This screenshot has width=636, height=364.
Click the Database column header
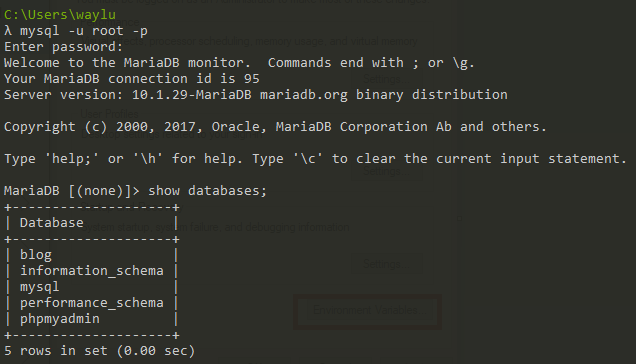coord(52,223)
